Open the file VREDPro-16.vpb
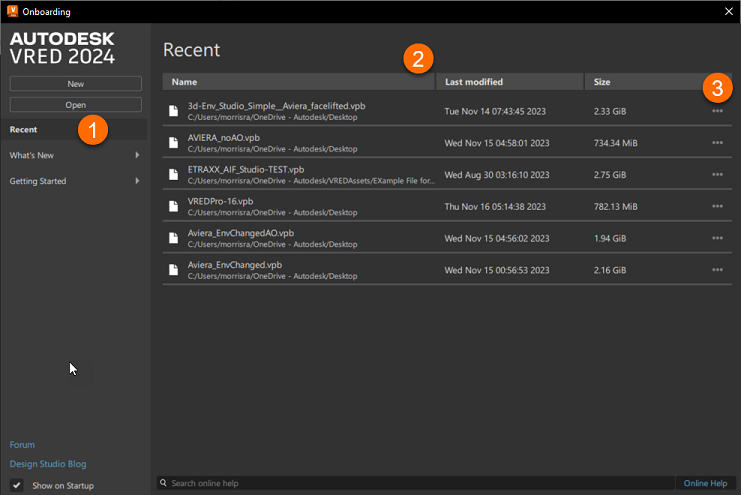This screenshot has height=495, width=741. coord(220,201)
